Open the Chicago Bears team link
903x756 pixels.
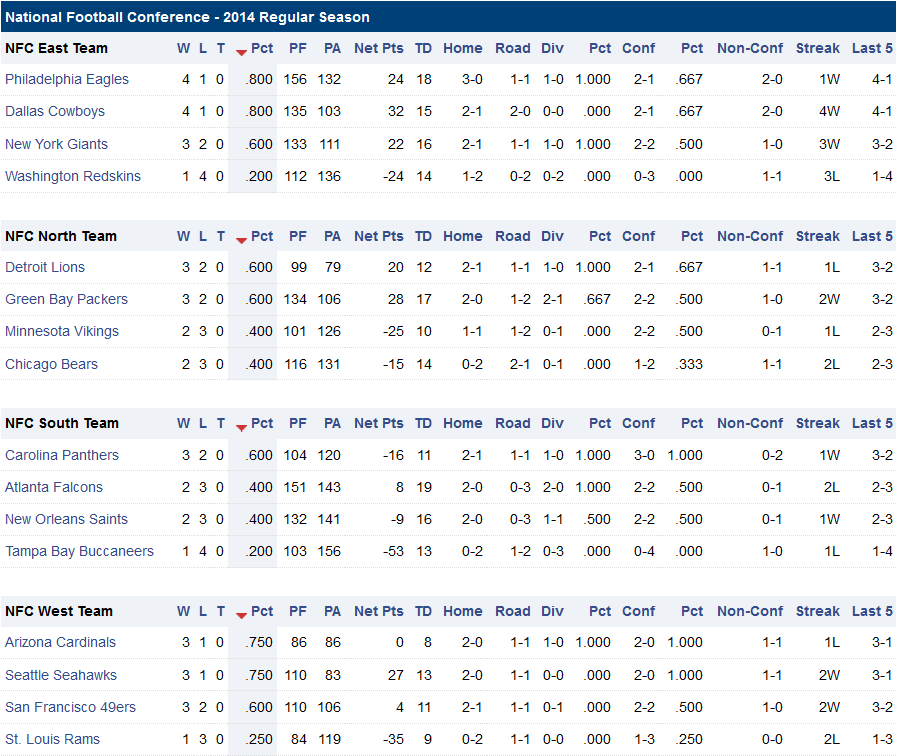(x=51, y=364)
